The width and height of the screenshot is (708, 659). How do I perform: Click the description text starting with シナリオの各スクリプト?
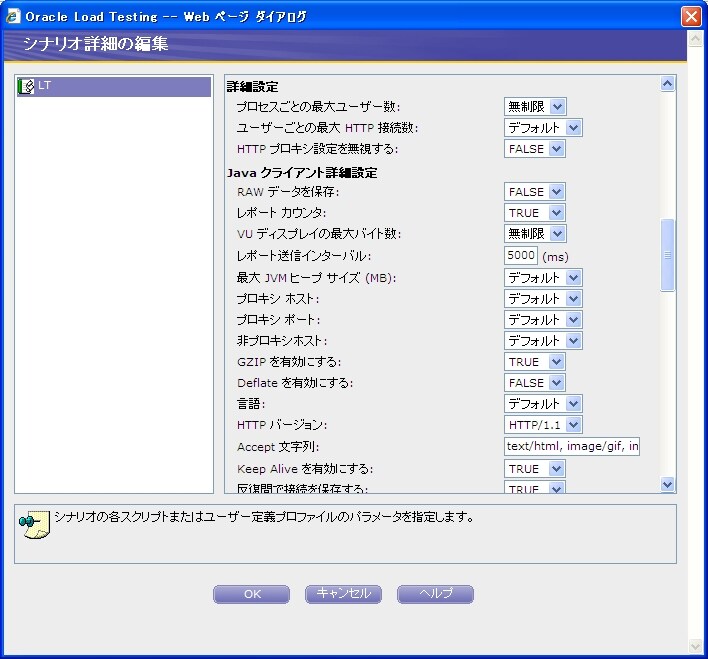[x=264, y=517]
